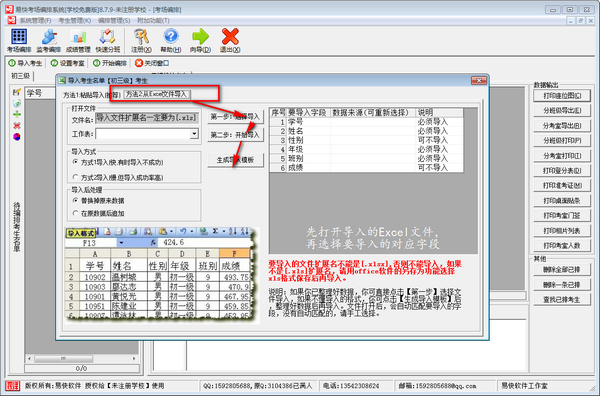600x396 pixels.
Task: Switch to 方法2从Excel文件导入 tab
Action: click(x=157, y=94)
